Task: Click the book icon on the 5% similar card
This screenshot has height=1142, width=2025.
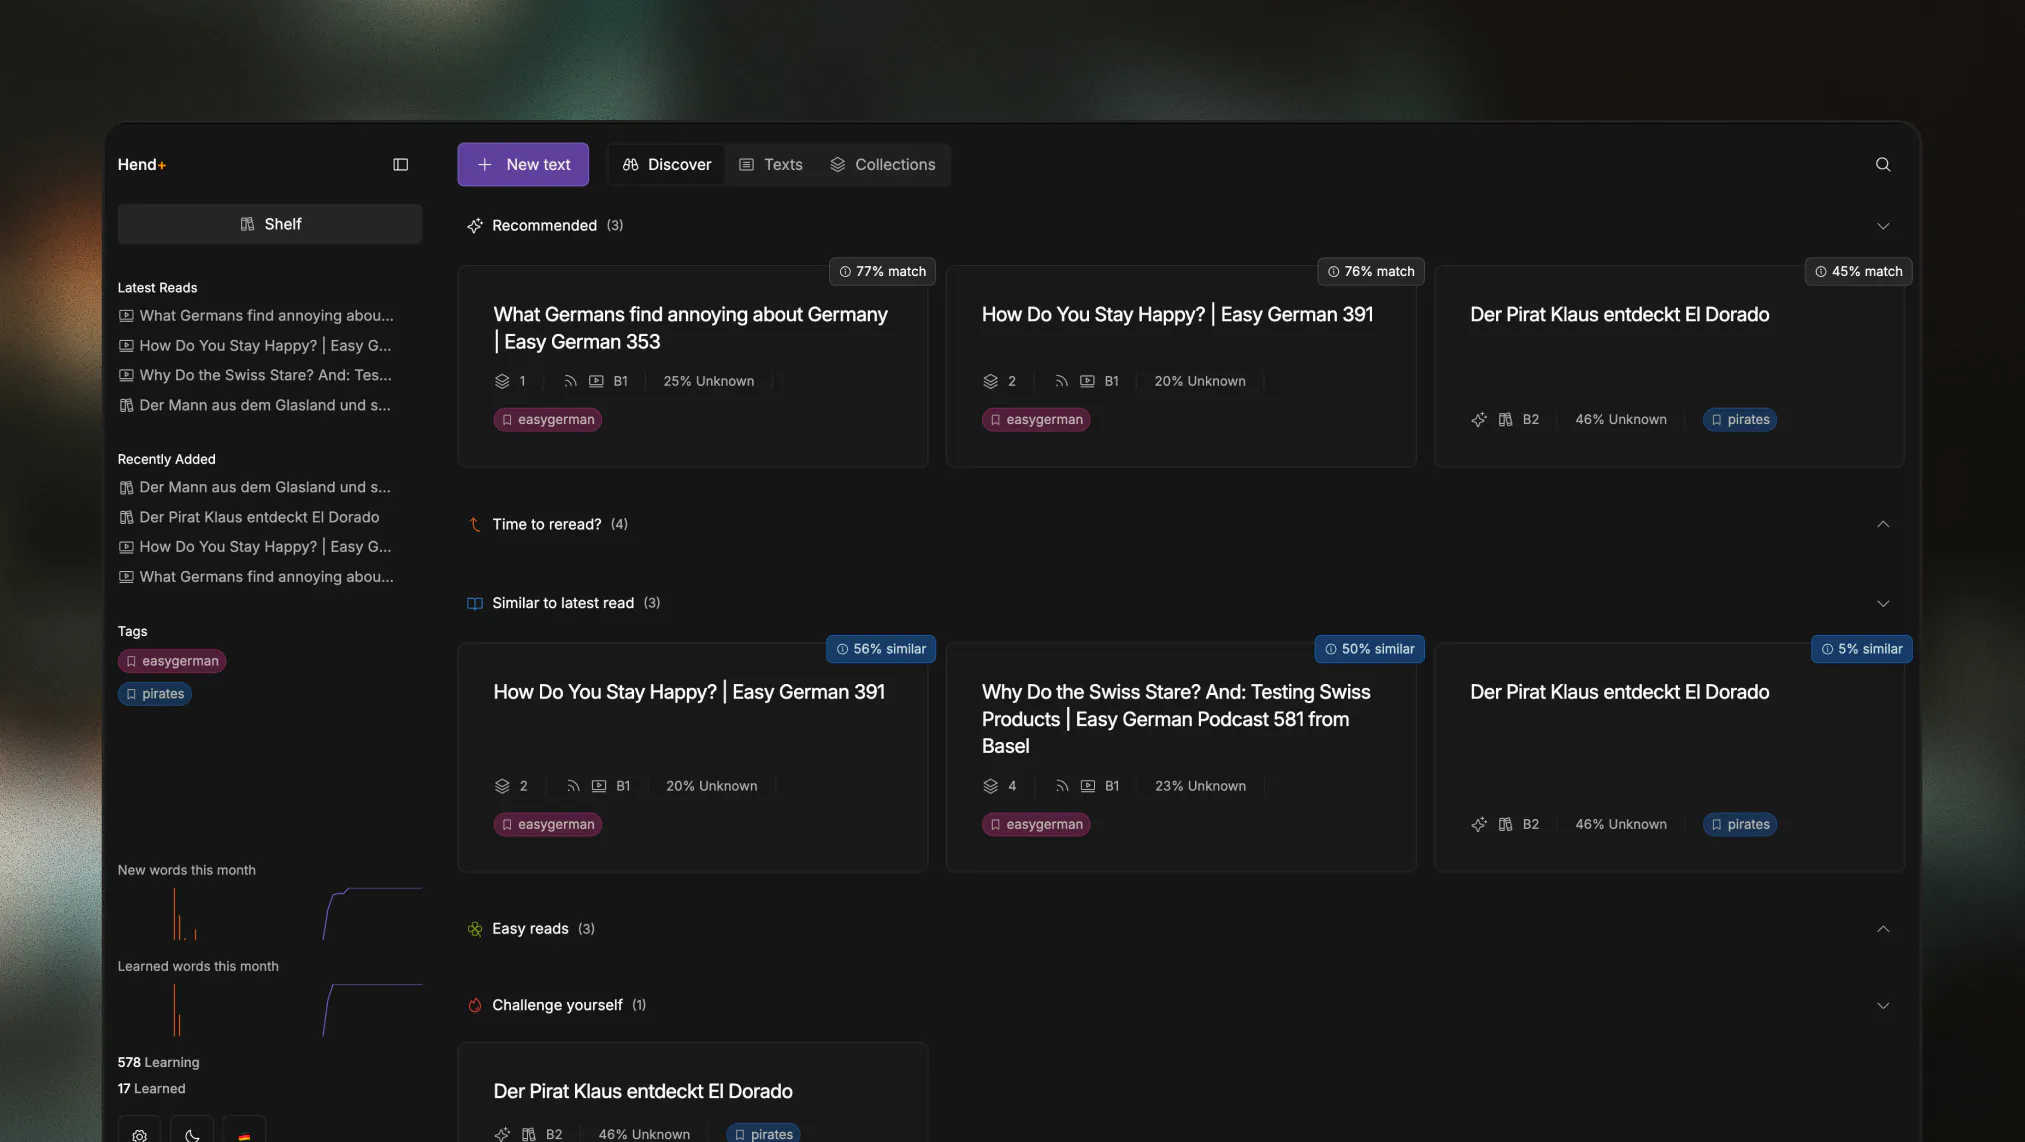Action: click(x=1505, y=825)
